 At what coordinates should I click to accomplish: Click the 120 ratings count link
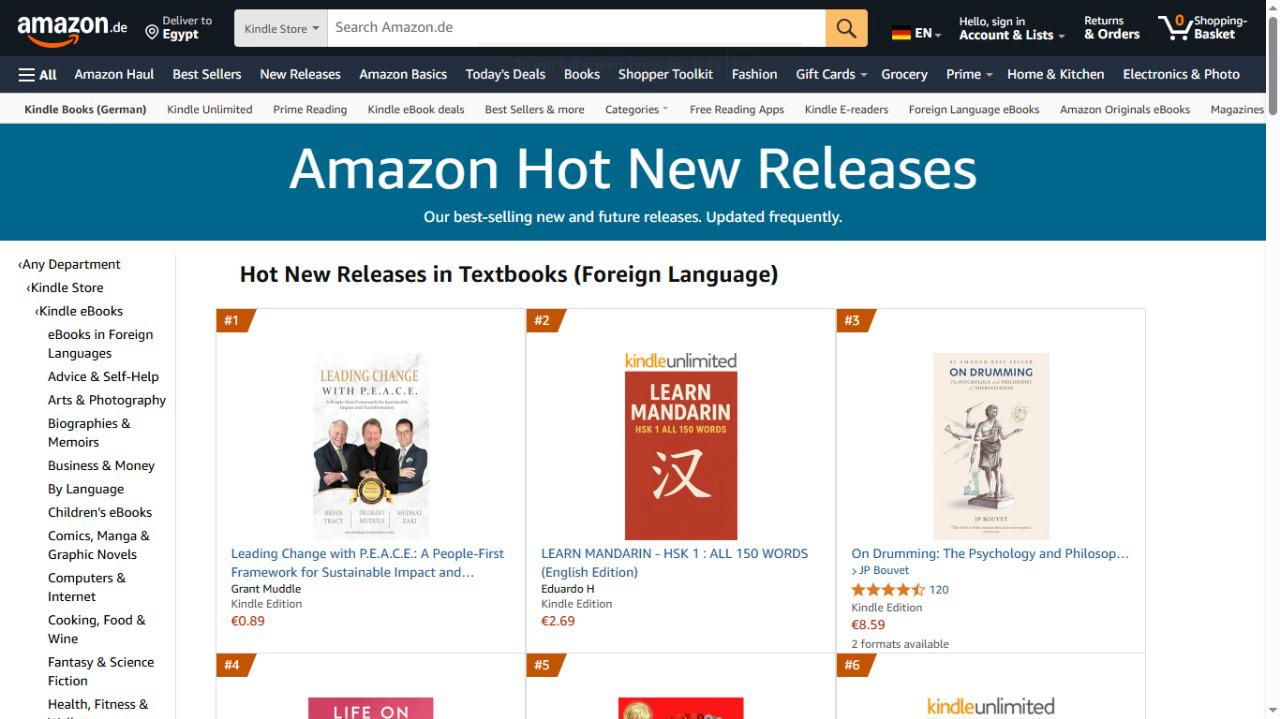938,590
